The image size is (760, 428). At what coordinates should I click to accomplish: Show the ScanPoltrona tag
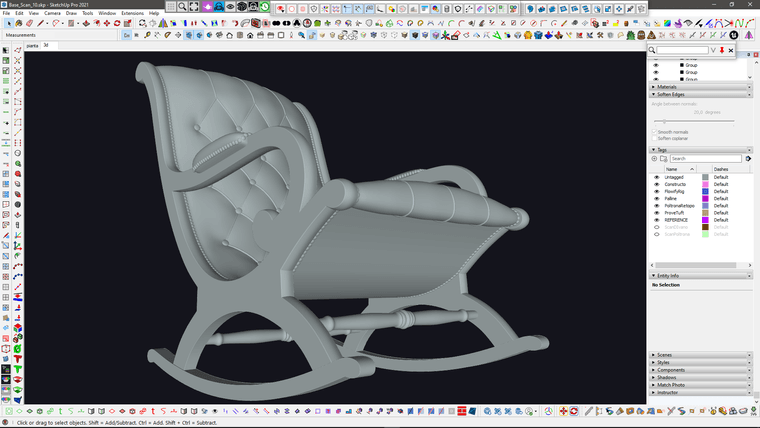coord(657,234)
